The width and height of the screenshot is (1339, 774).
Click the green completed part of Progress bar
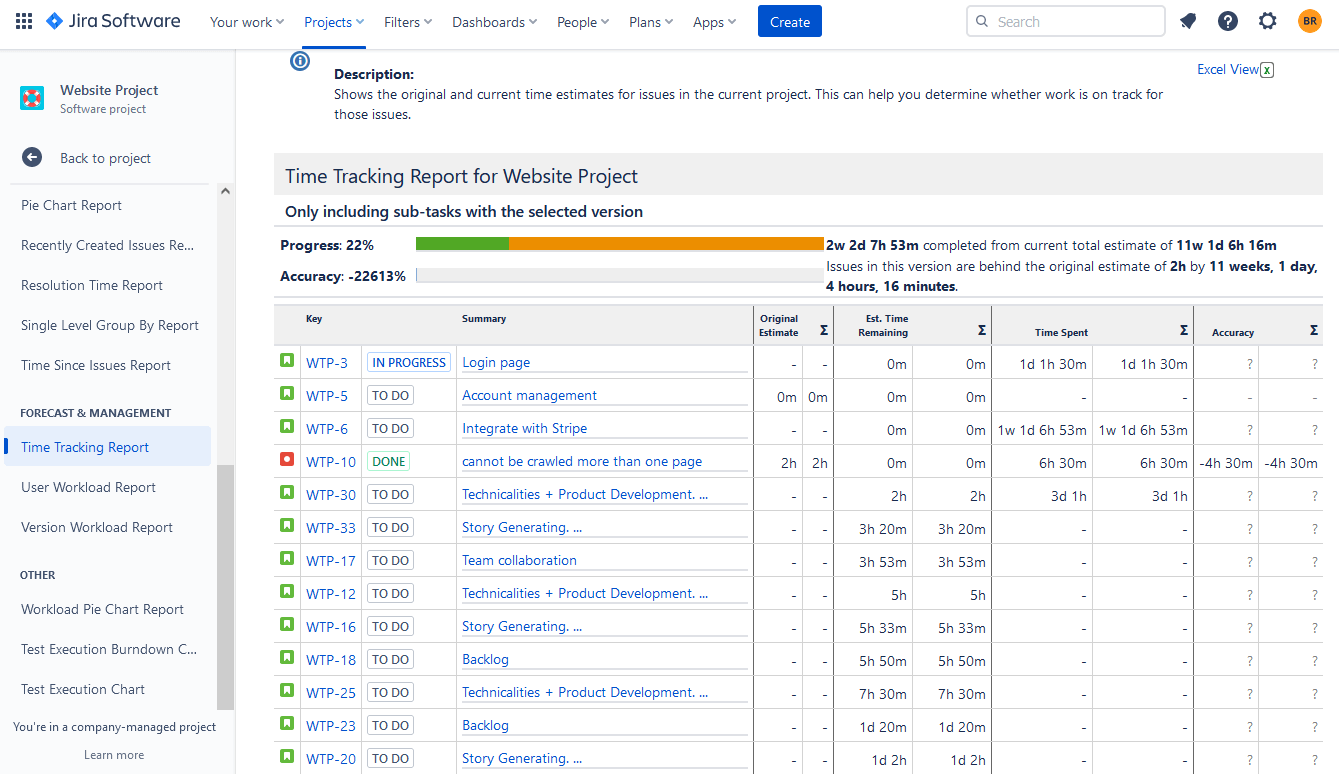(x=462, y=243)
